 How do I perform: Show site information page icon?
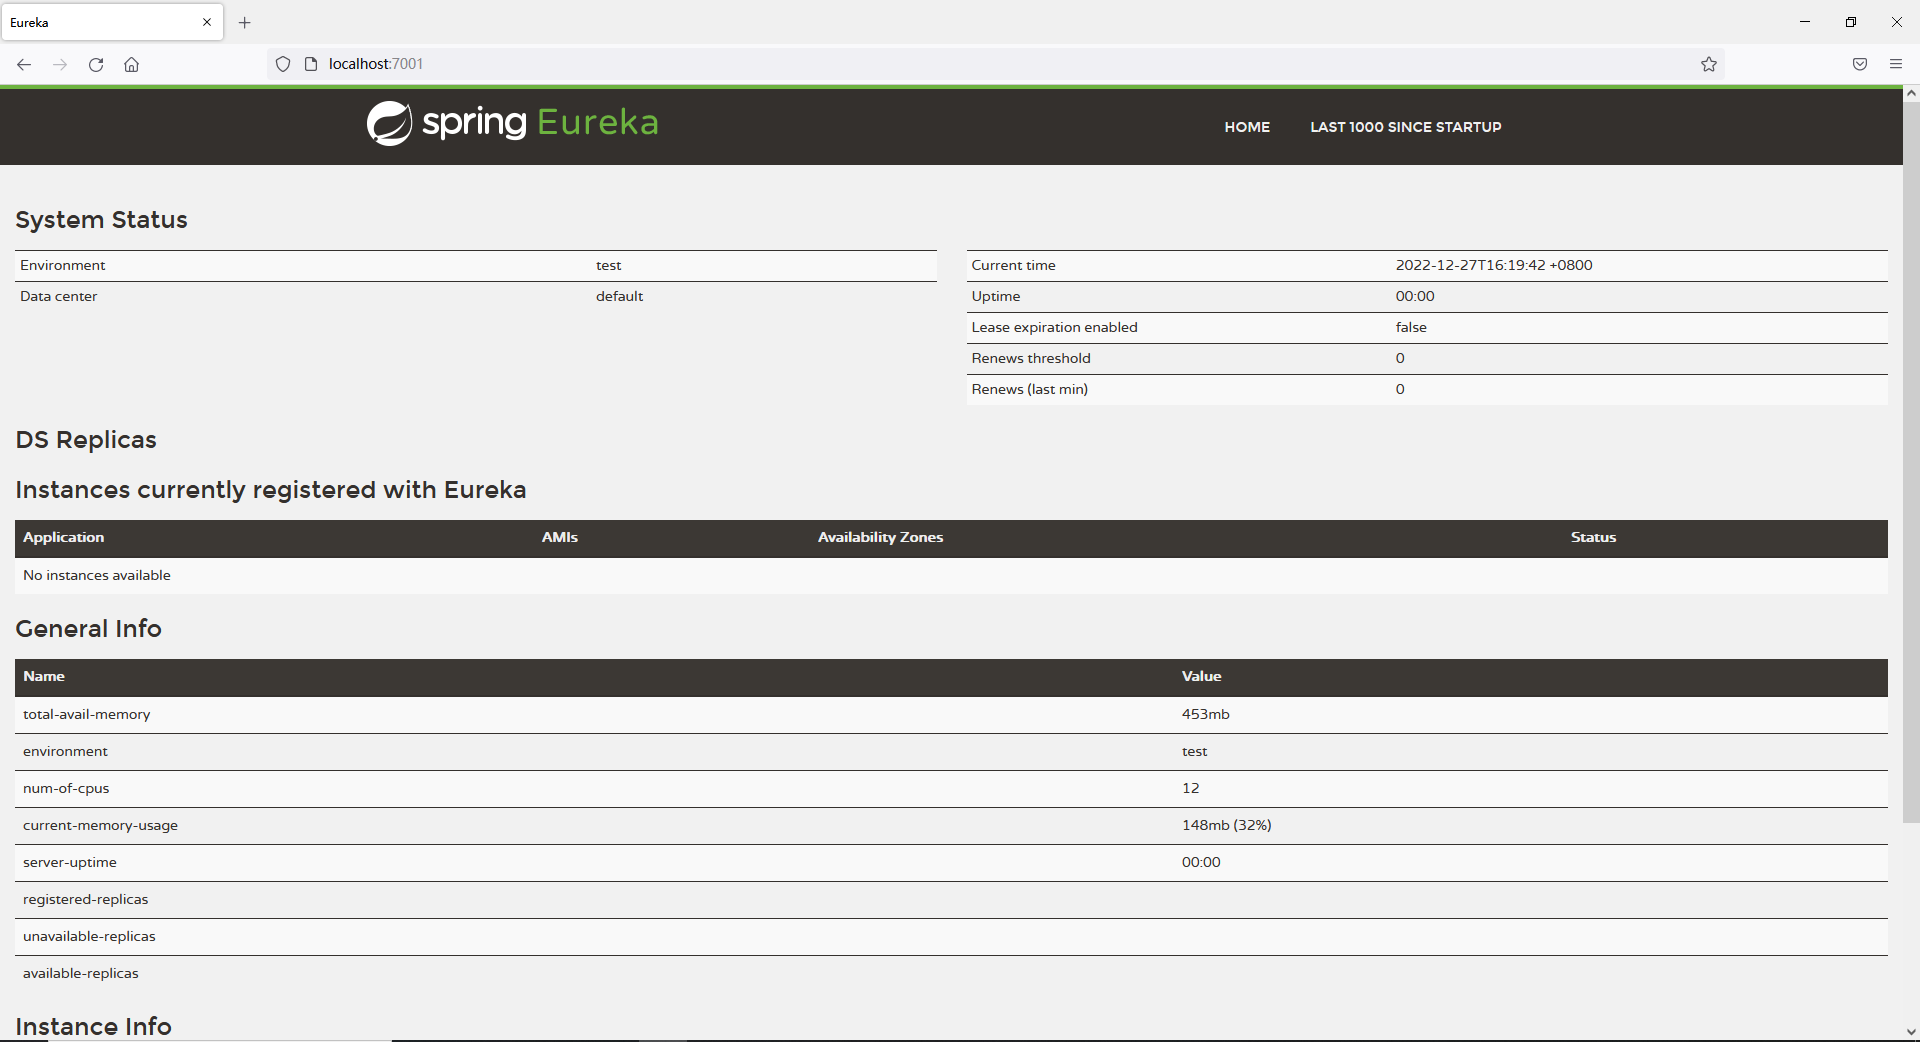311,64
